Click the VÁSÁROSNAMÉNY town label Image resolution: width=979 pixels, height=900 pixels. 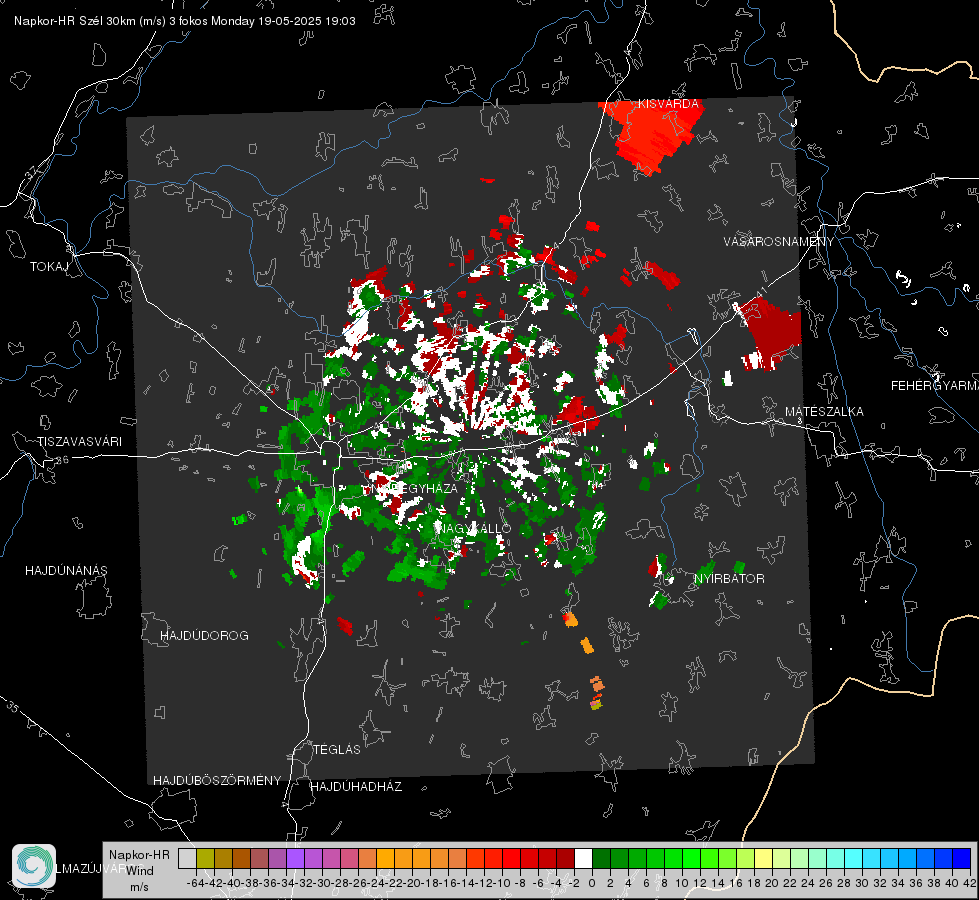click(x=779, y=241)
